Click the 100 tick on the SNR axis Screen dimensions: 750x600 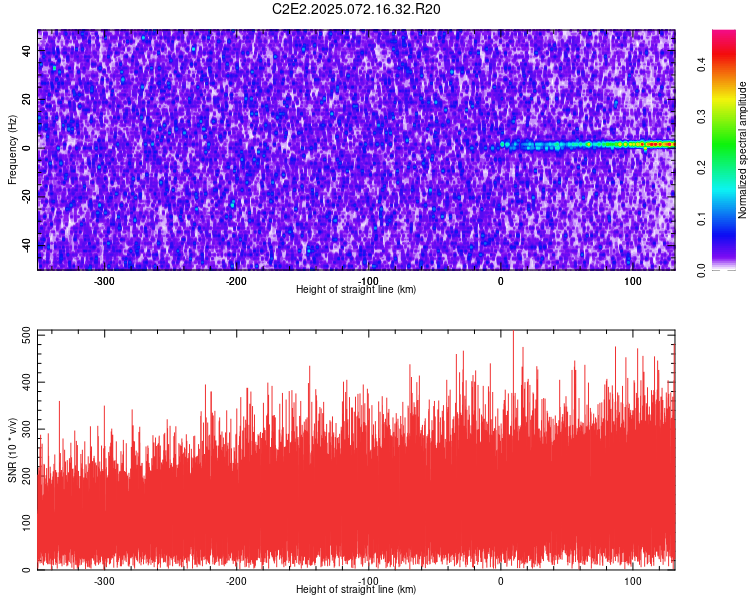[x=26, y=522]
